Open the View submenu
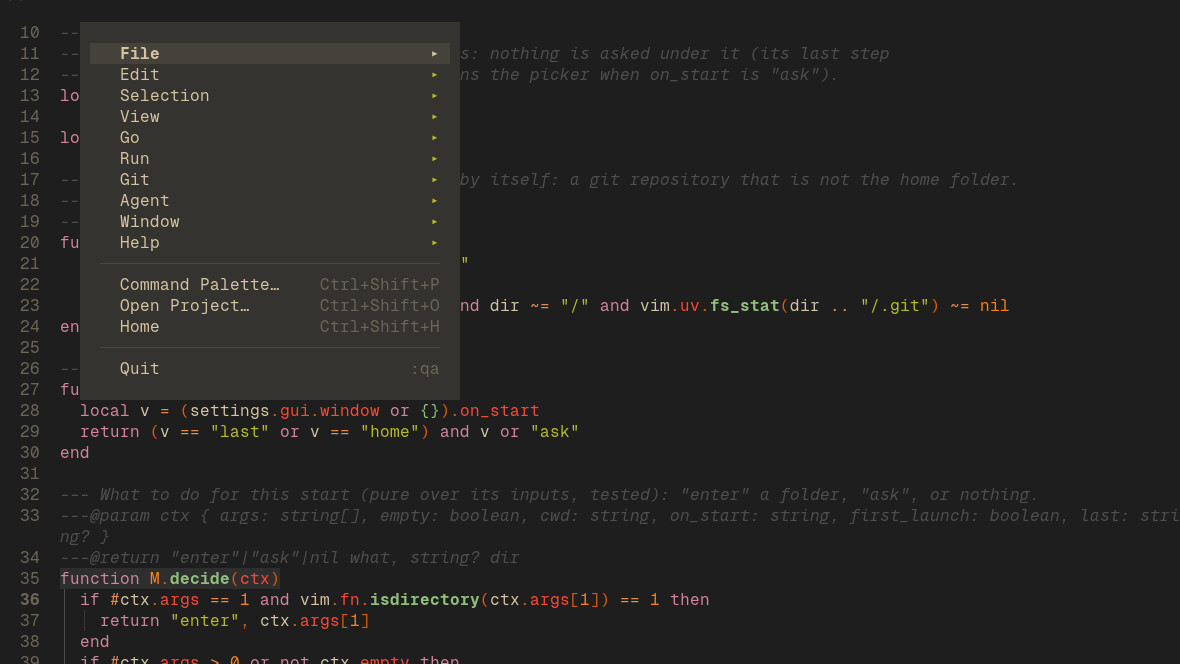 tap(269, 117)
